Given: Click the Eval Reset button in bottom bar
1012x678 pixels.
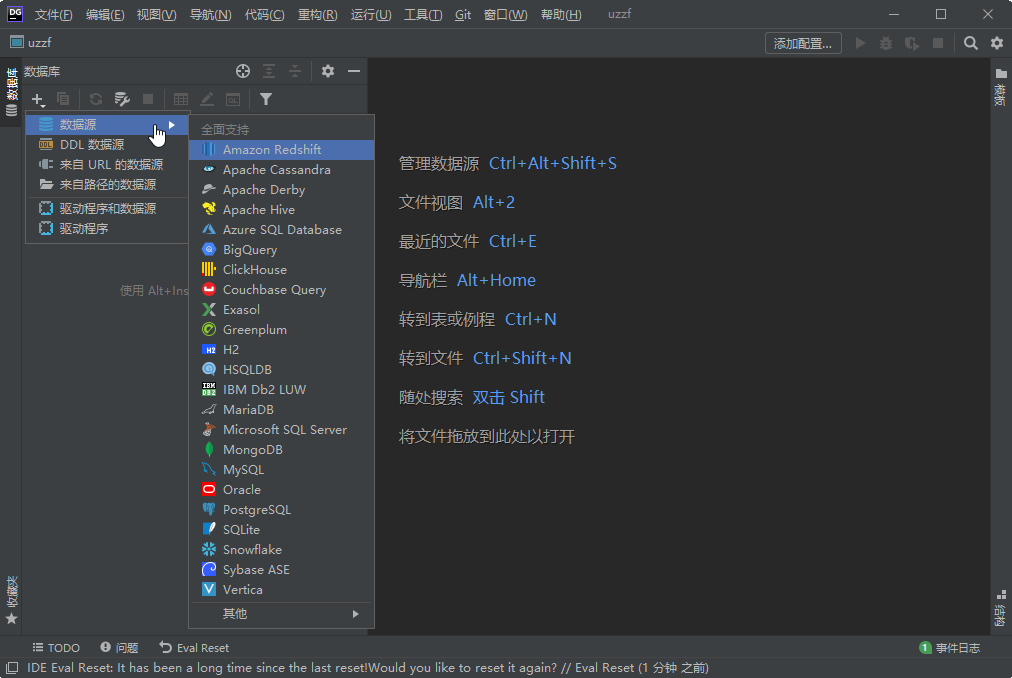Looking at the screenshot, I should tap(194, 648).
